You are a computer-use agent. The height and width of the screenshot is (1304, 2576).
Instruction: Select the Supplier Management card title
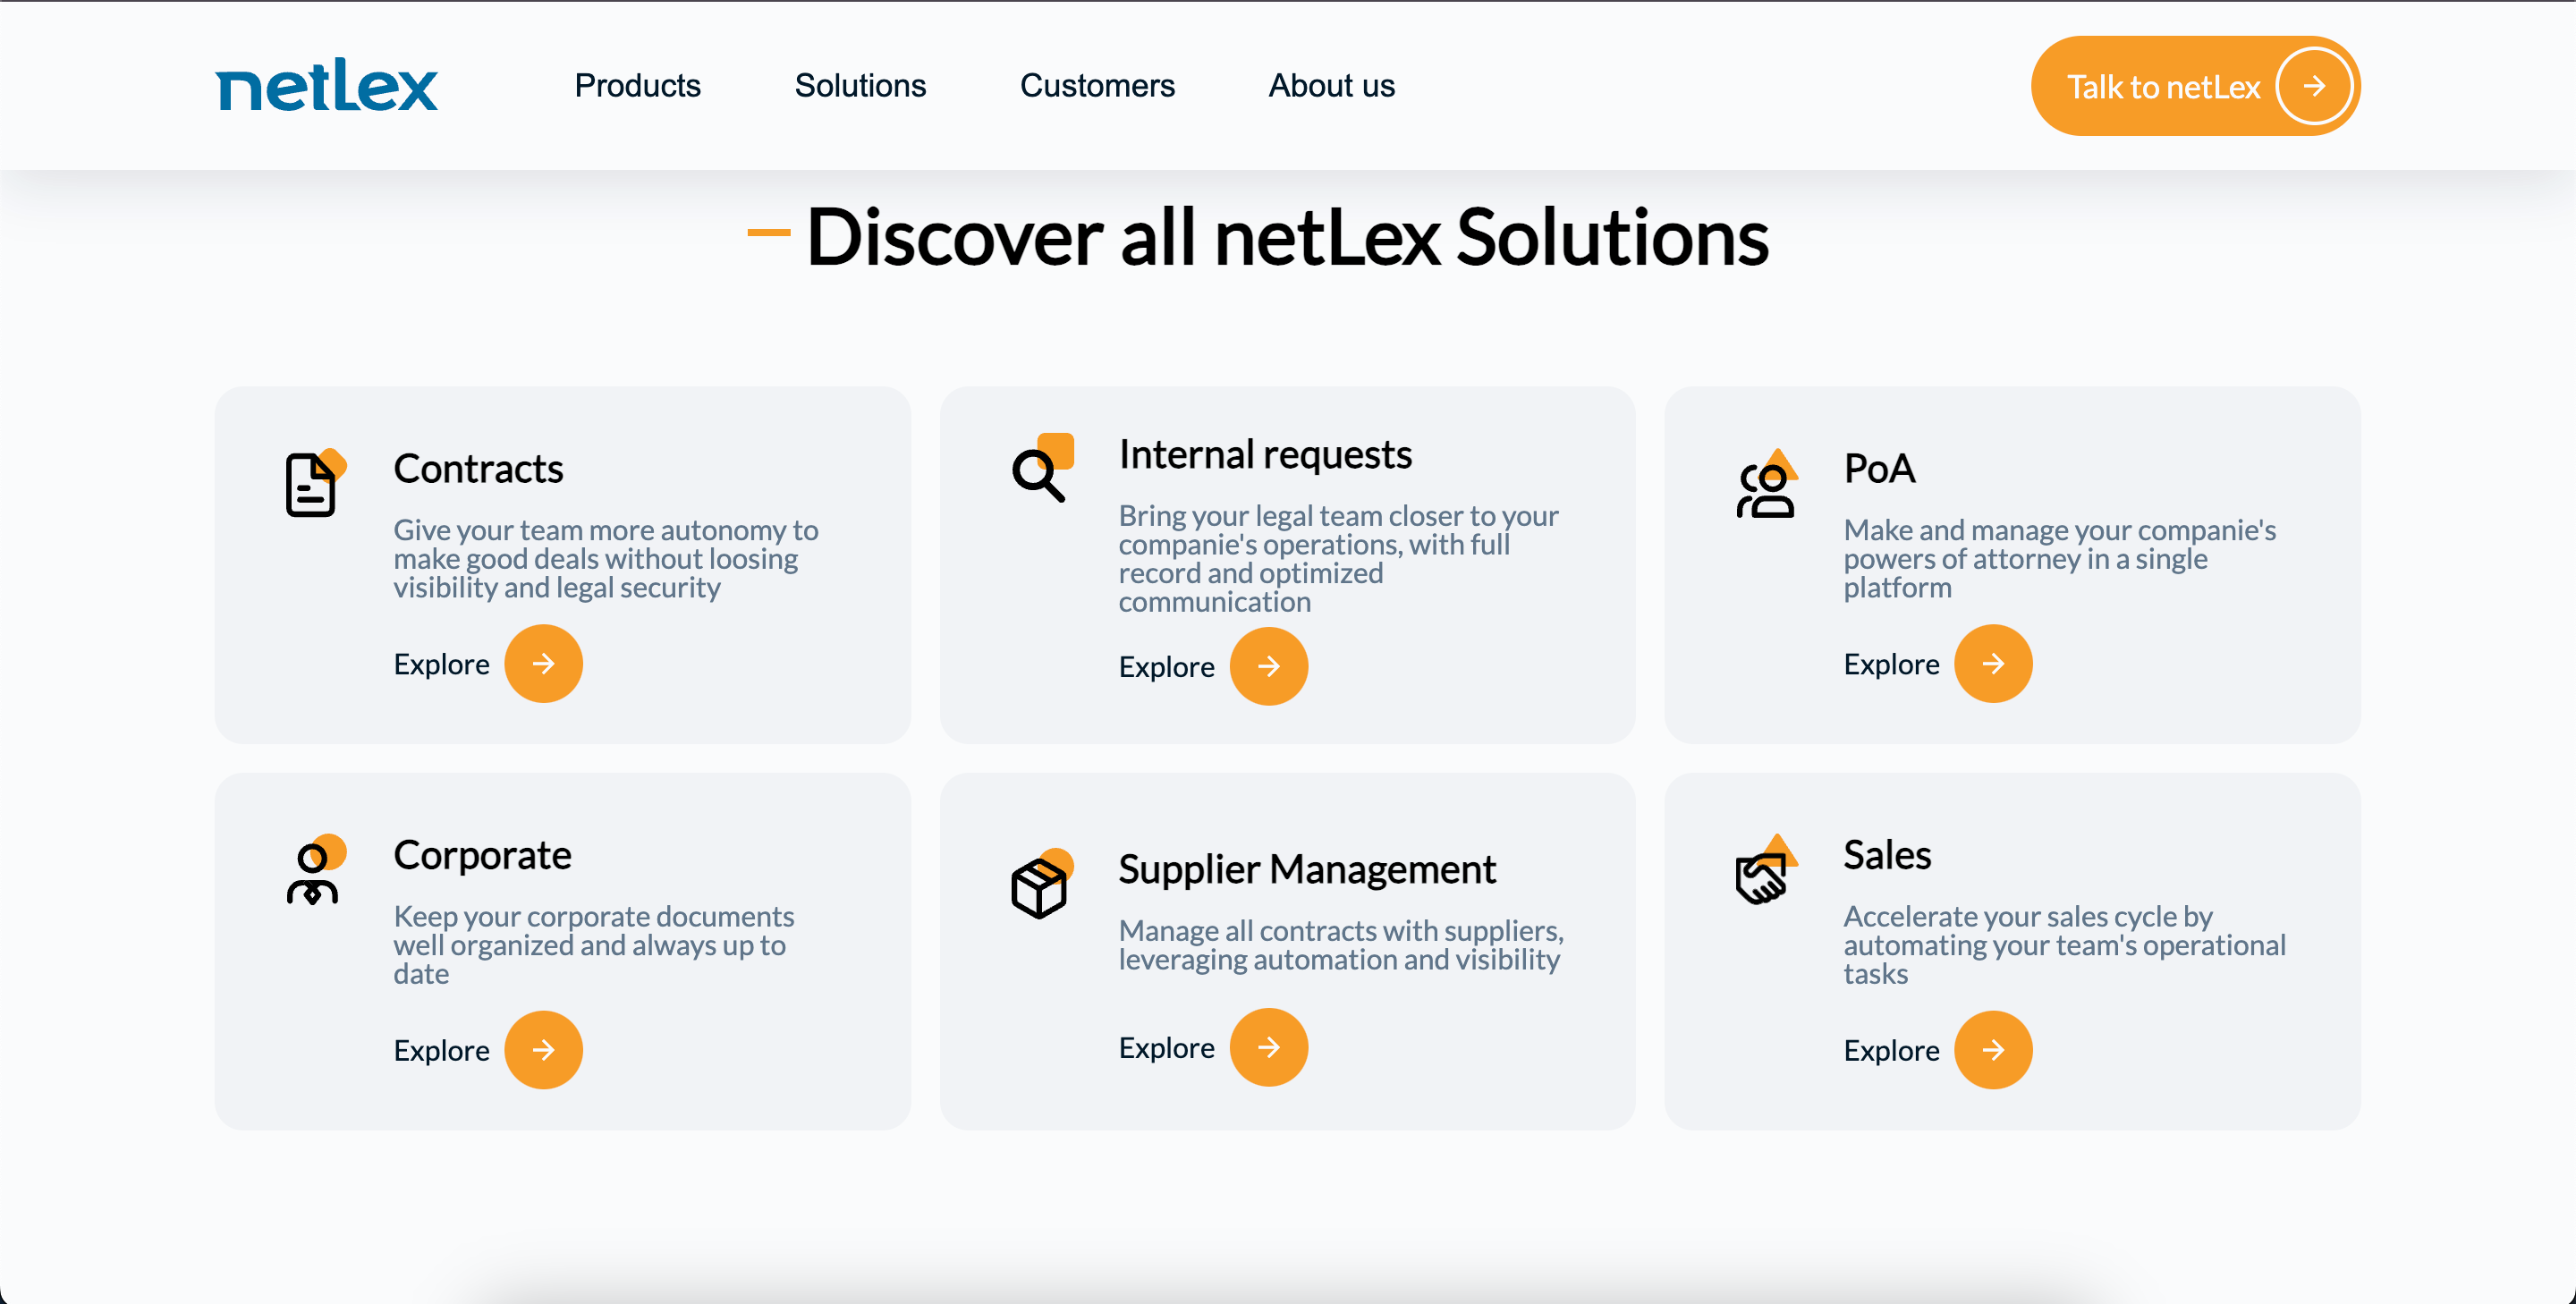point(1307,869)
